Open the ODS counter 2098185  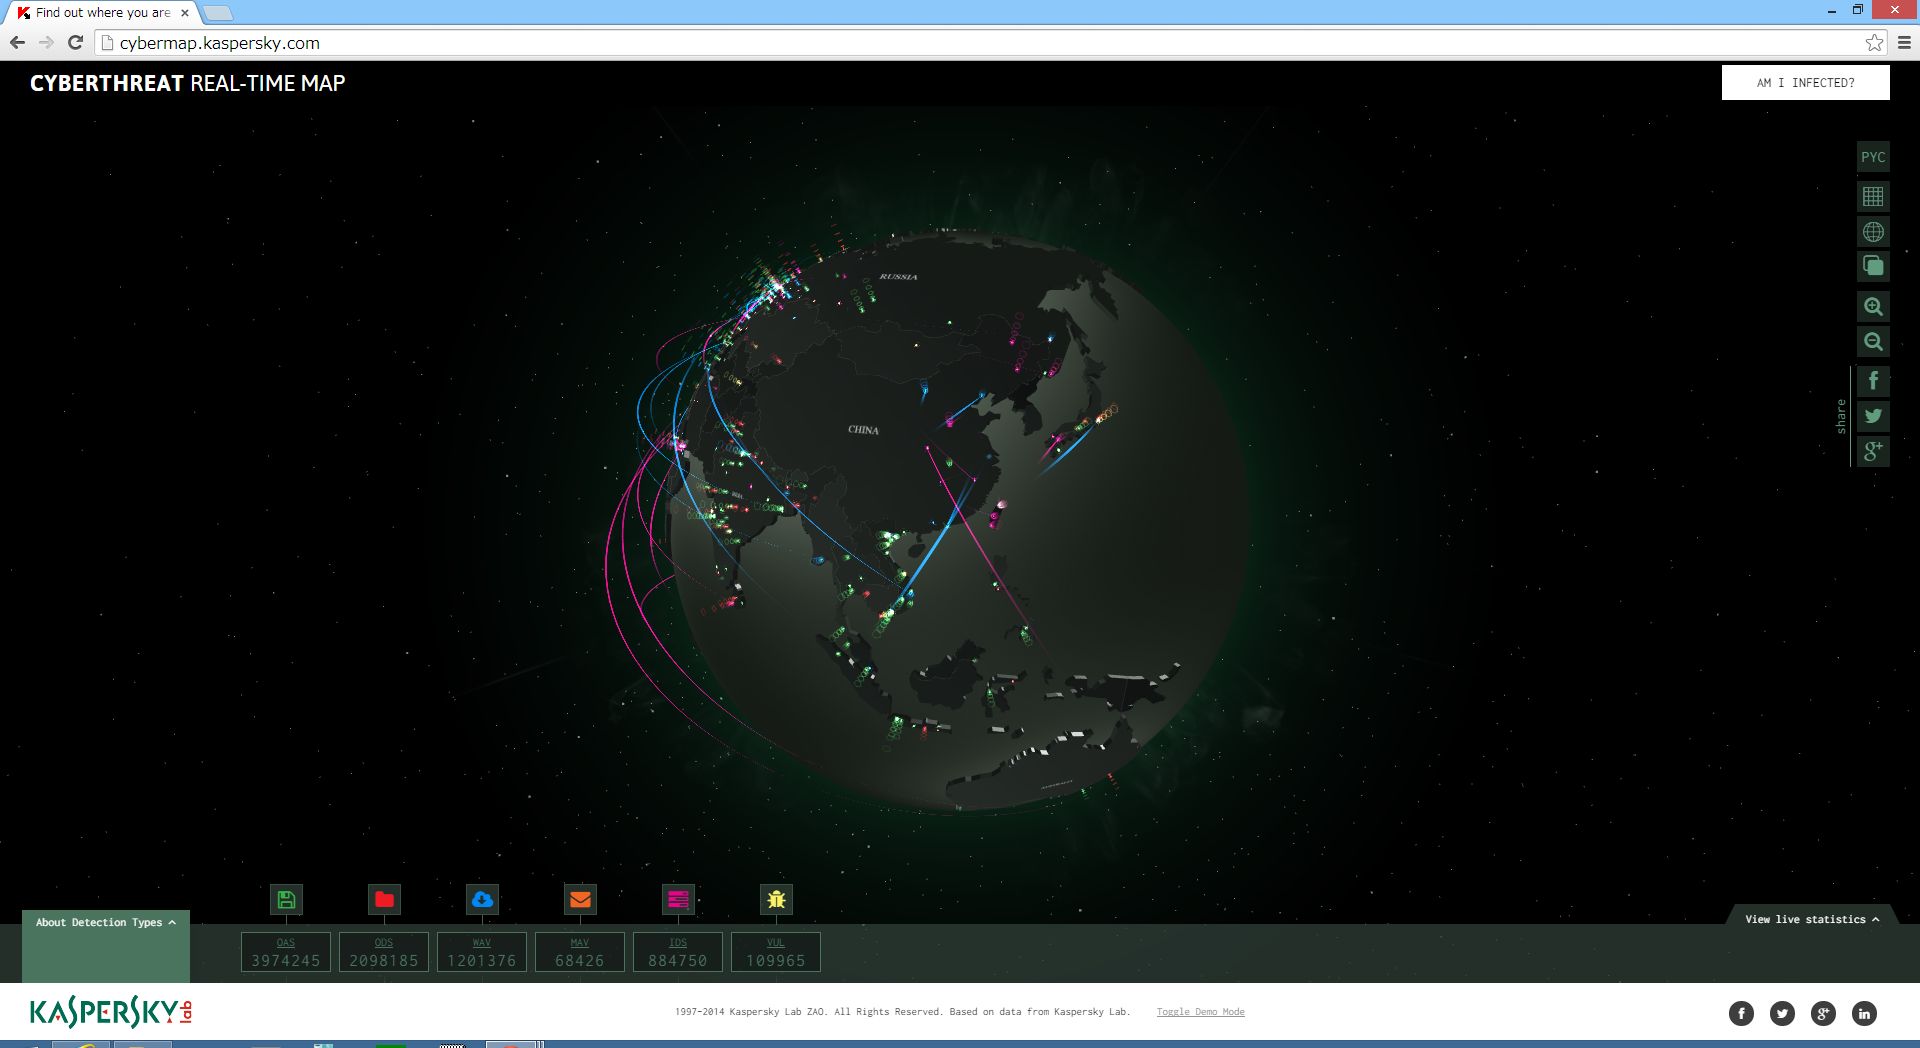click(384, 952)
